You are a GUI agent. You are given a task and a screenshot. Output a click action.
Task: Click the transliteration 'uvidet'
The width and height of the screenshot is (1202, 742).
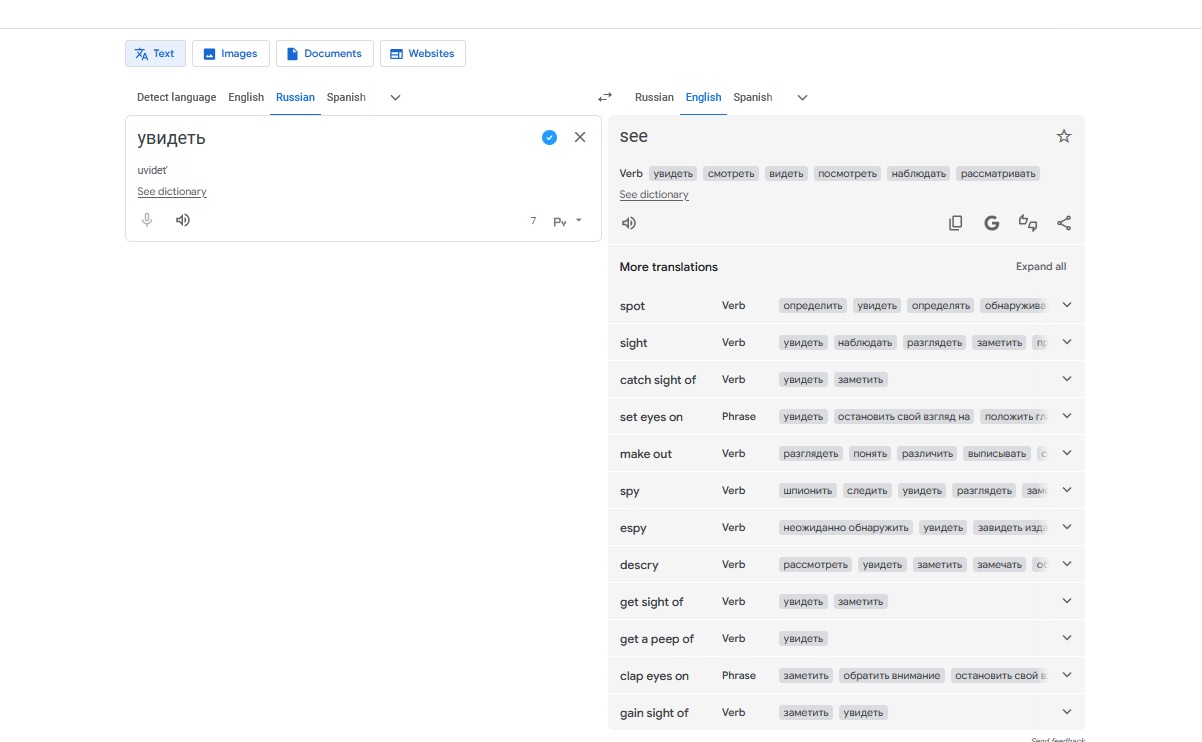click(153, 170)
